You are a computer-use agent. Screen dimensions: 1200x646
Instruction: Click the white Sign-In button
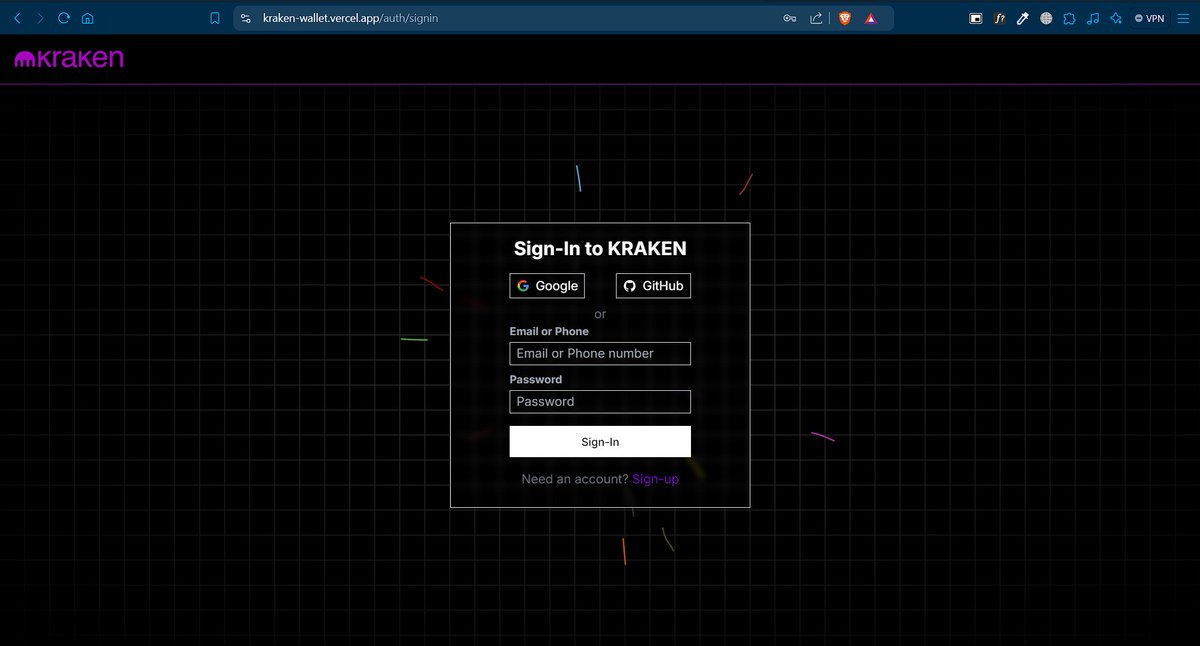(x=600, y=442)
